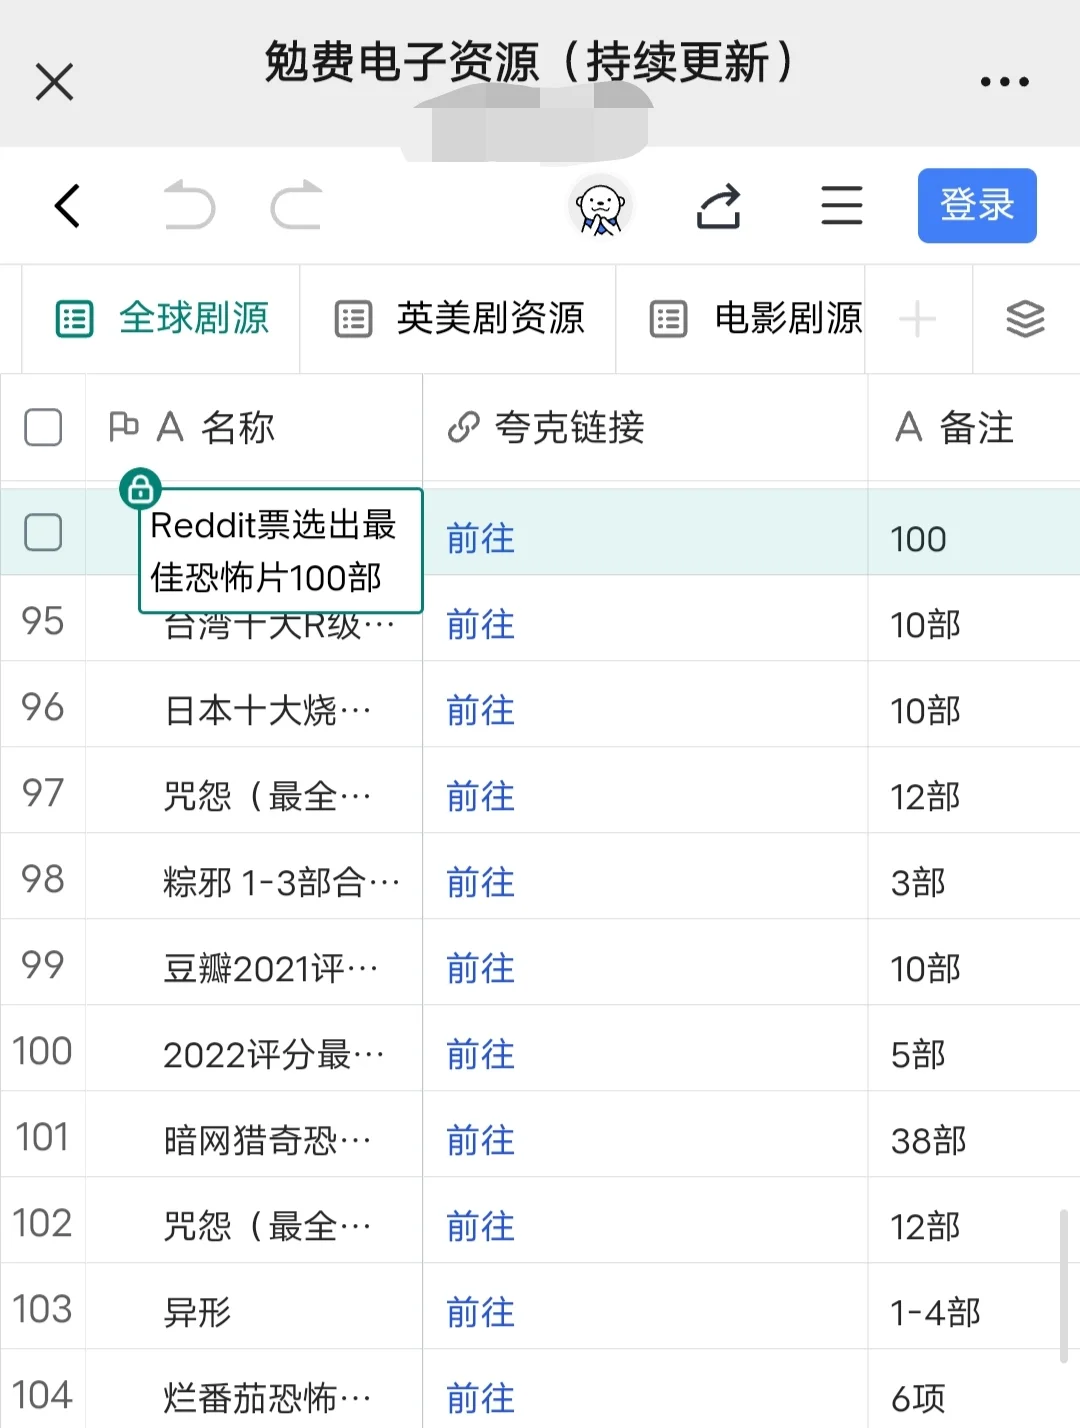Click the green lock icon above the selected cell

(x=140, y=488)
